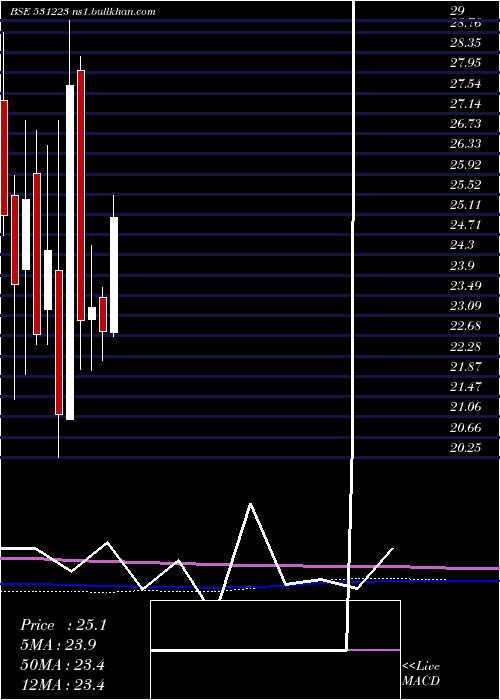Click the 23.09 price axis label
The image size is (500, 700).
click(x=466, y=306)
